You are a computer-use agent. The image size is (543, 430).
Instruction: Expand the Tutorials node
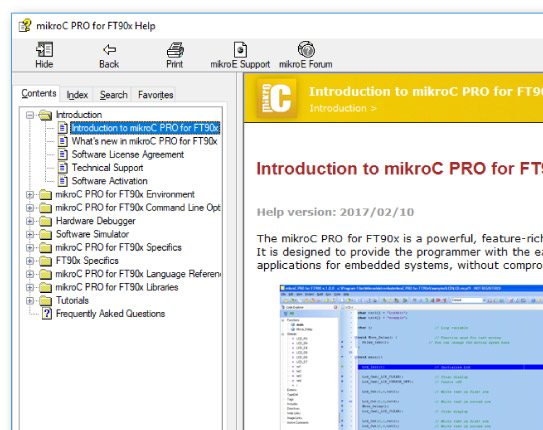[x=30, y=301]
